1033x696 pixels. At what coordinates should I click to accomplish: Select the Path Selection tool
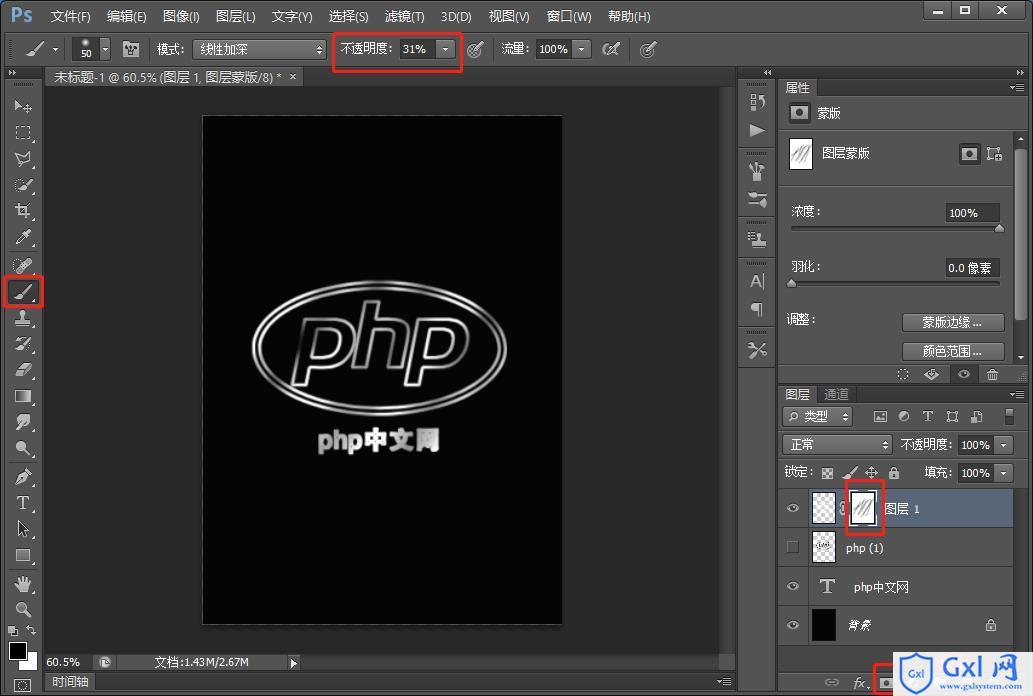pyautogui.click(x=23, y=529)
